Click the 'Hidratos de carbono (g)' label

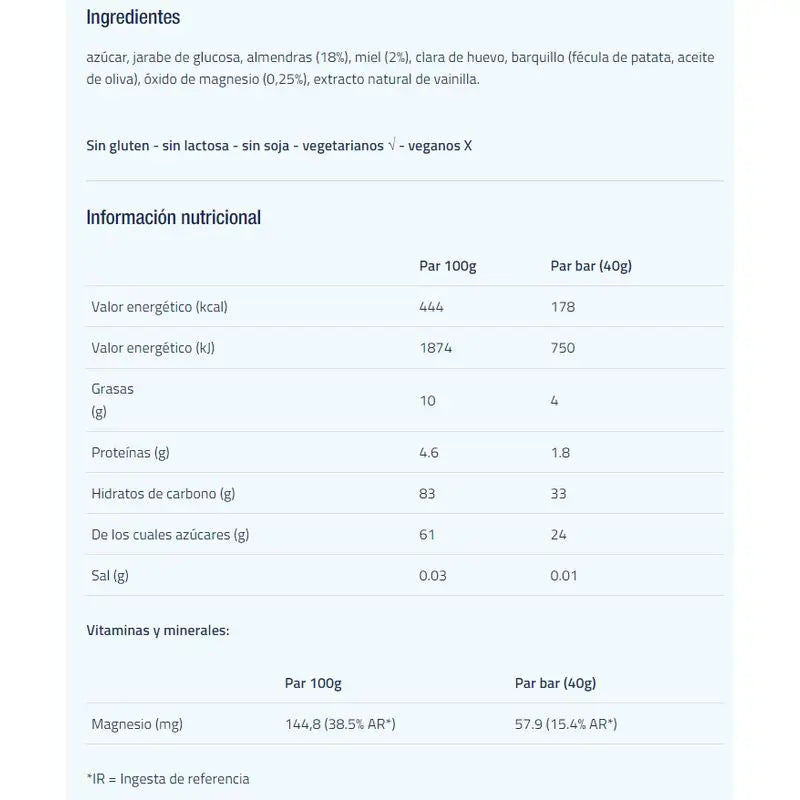pyautogui.click(x=163, y=493)
